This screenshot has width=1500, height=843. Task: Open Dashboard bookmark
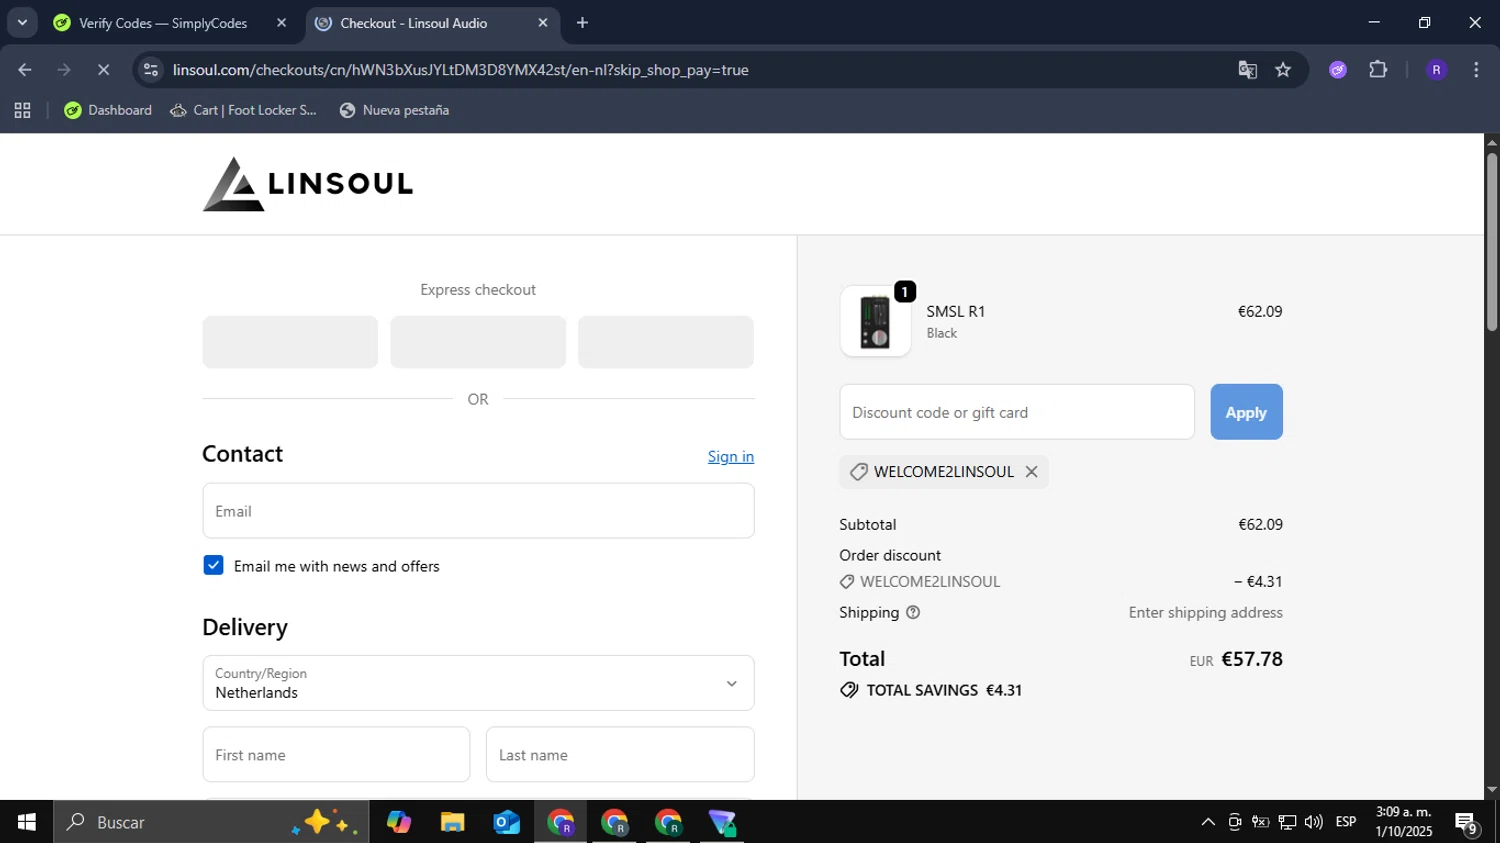pos(108,110)
